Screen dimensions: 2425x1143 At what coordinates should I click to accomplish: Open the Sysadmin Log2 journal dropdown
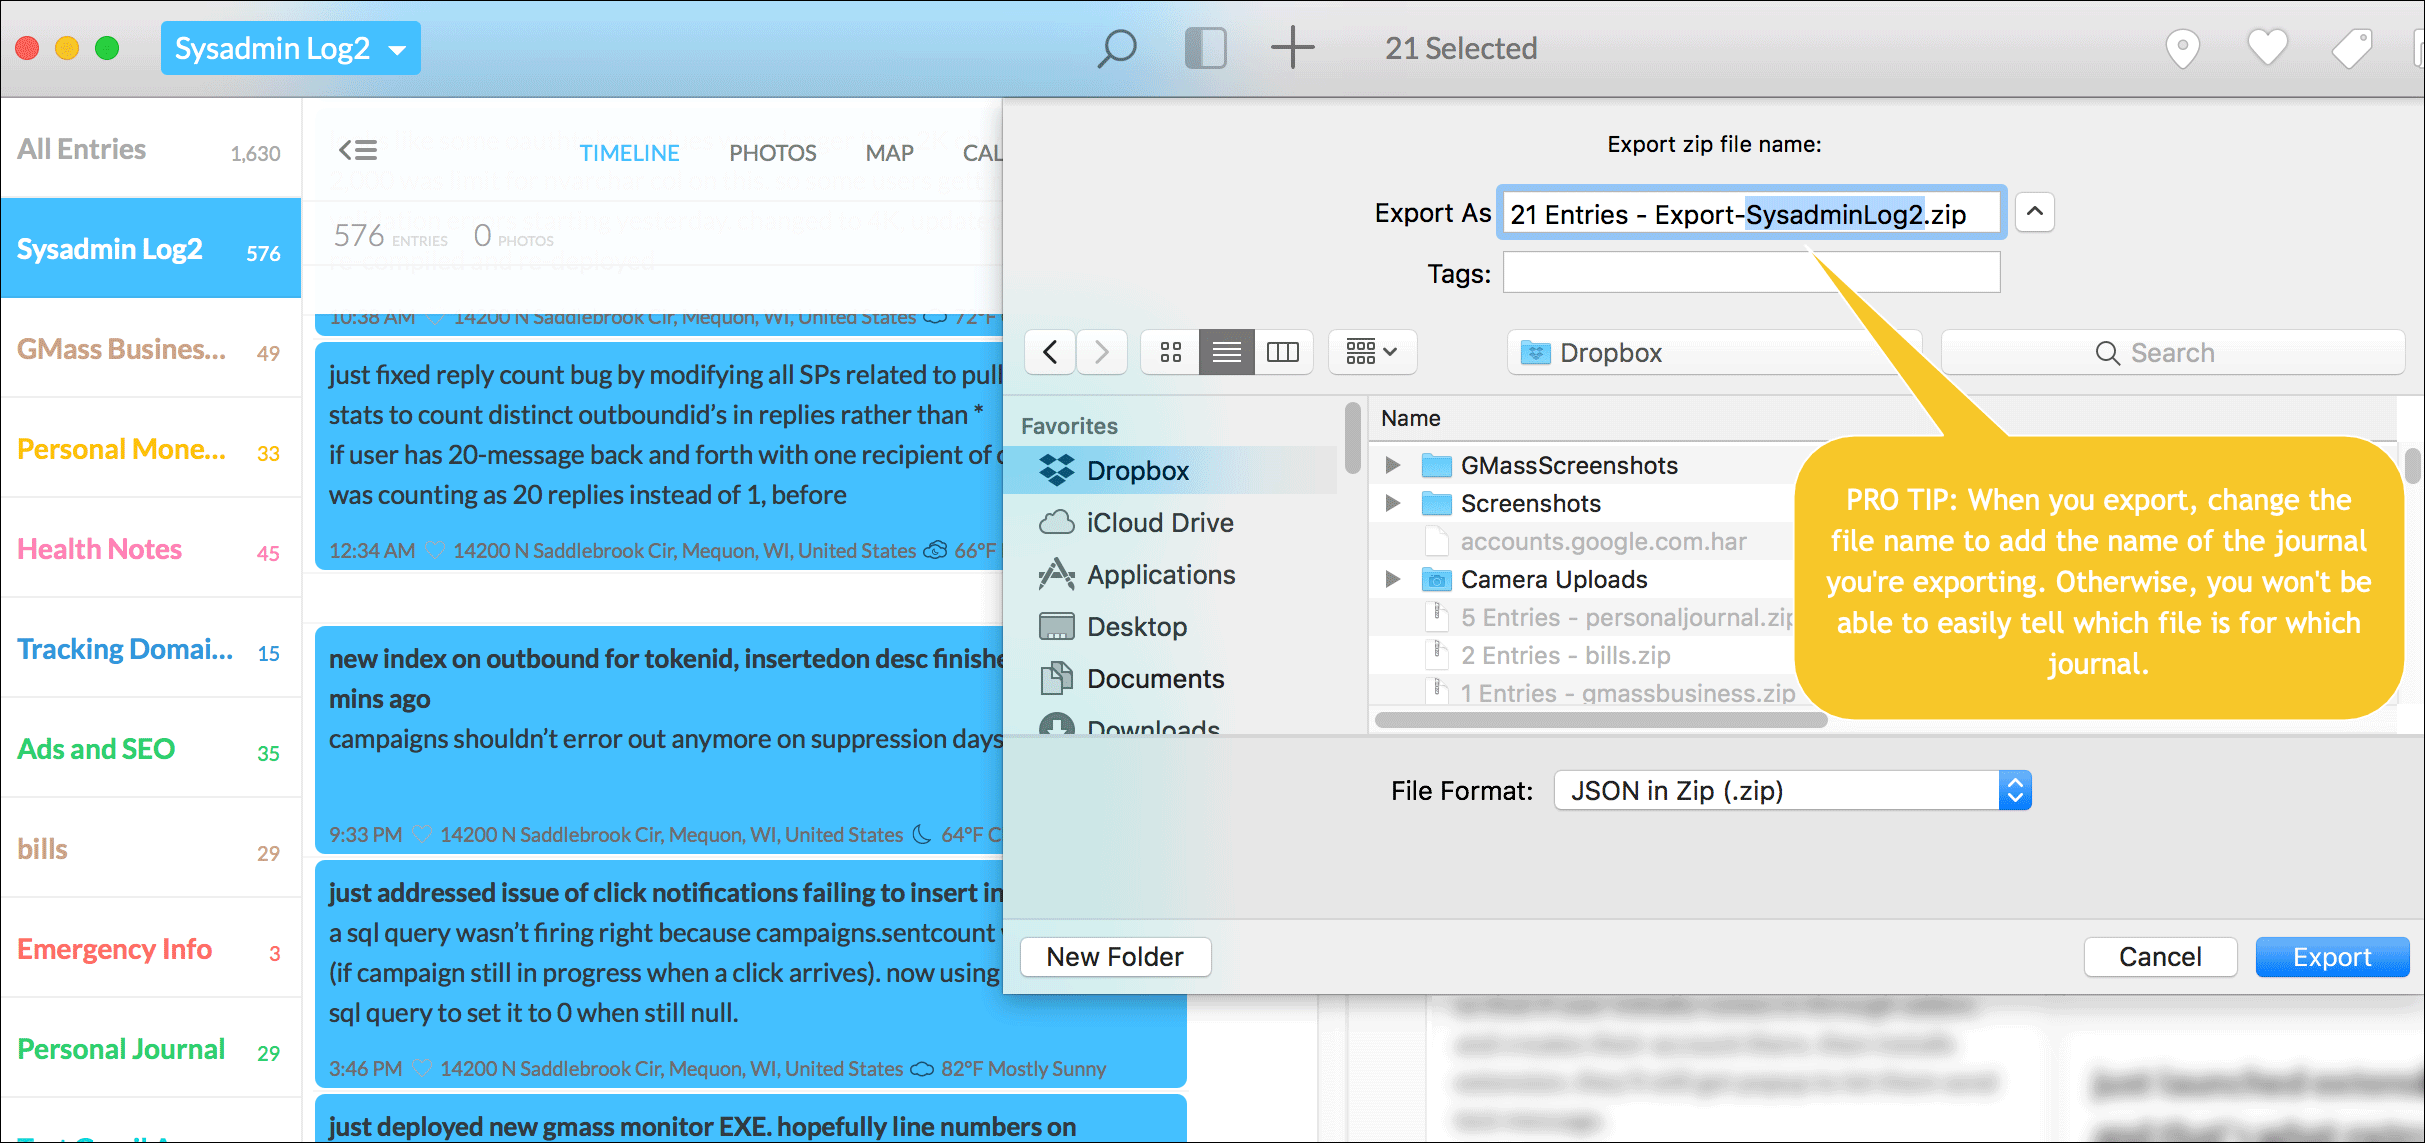click(290, 48)
